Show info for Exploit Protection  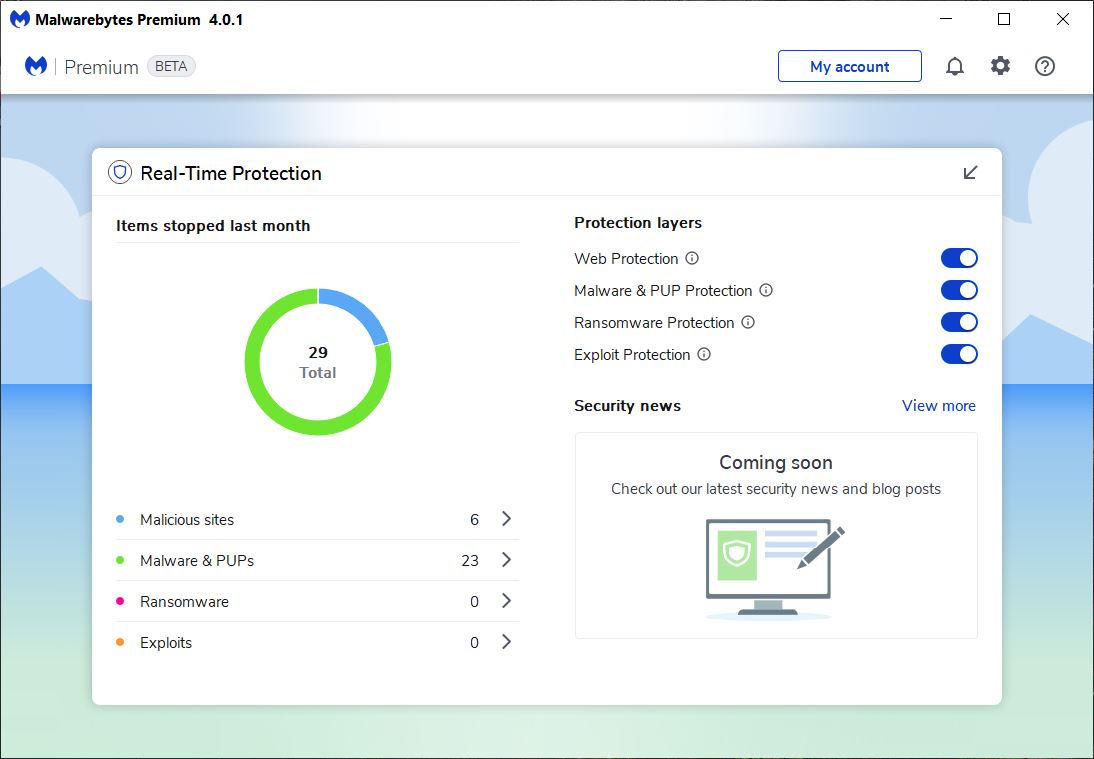[704, 354]
